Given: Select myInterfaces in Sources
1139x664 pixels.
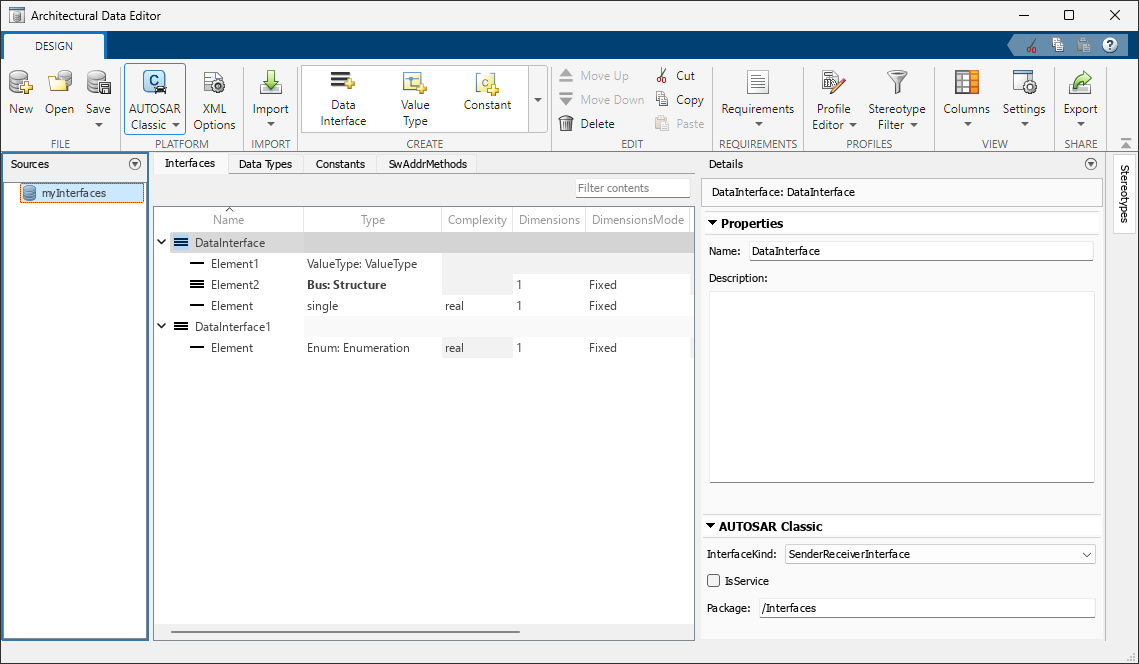Looking at the screenshot, I should [73, 193].
